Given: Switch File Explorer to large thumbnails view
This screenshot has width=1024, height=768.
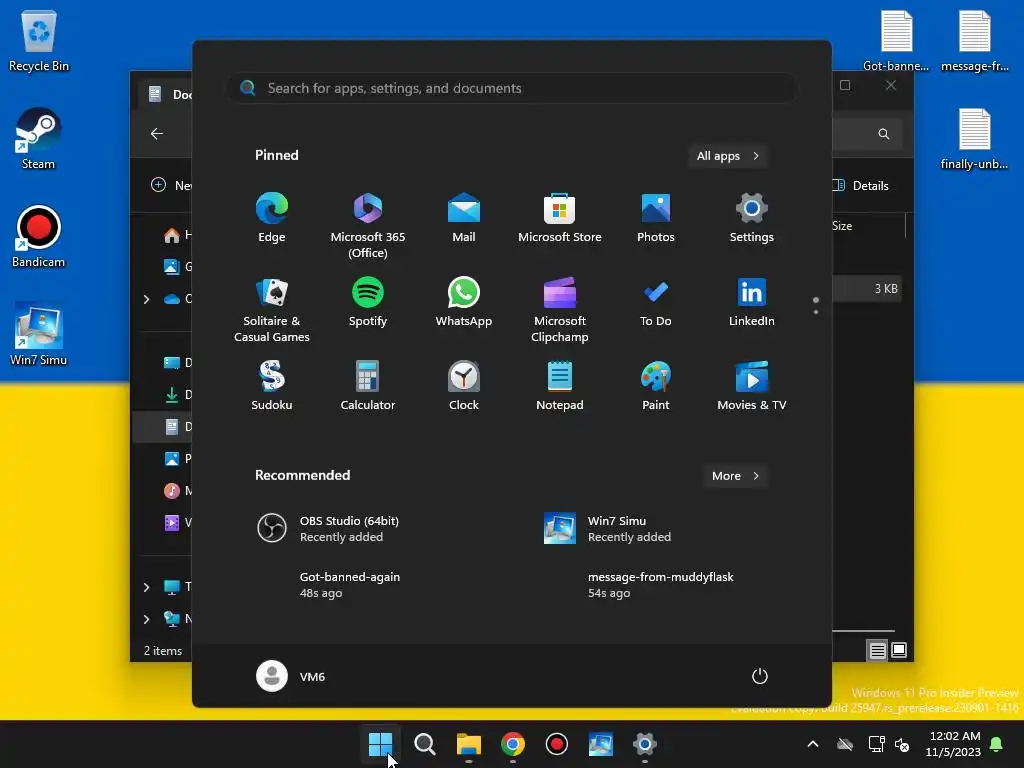Looking at the screenshot, I should coord(899,650).
